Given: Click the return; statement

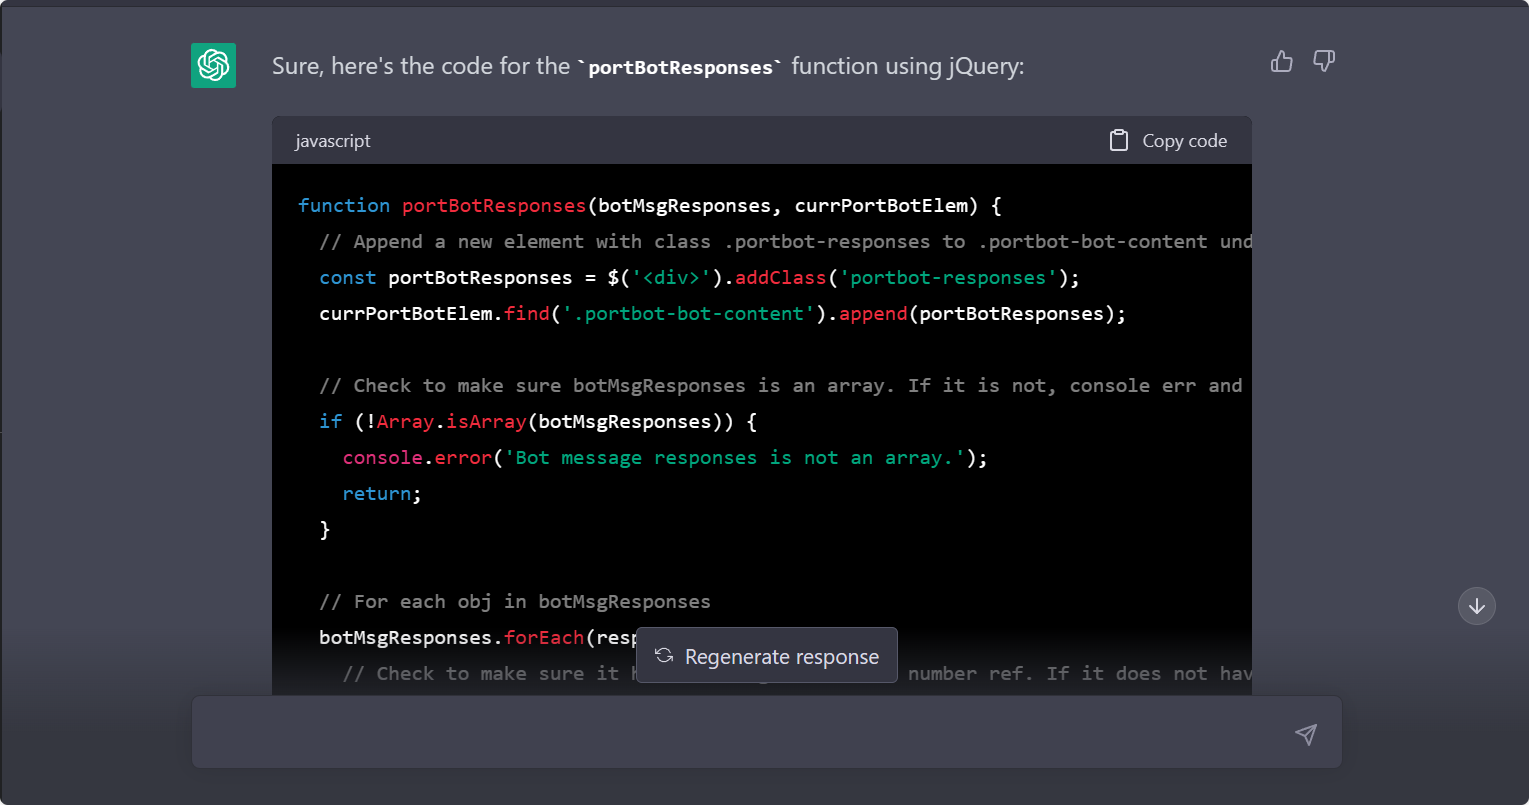Looking at the screenshot, I should [382, 493].
